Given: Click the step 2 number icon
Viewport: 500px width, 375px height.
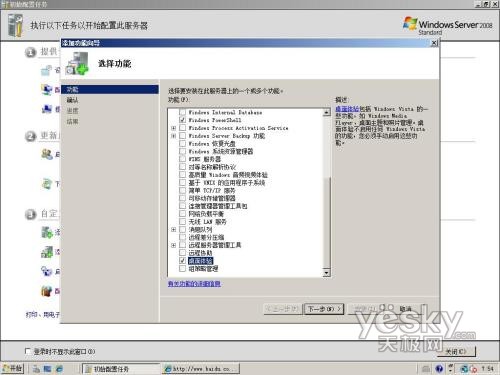Looking at the screenshot, I should click(30, 136).
